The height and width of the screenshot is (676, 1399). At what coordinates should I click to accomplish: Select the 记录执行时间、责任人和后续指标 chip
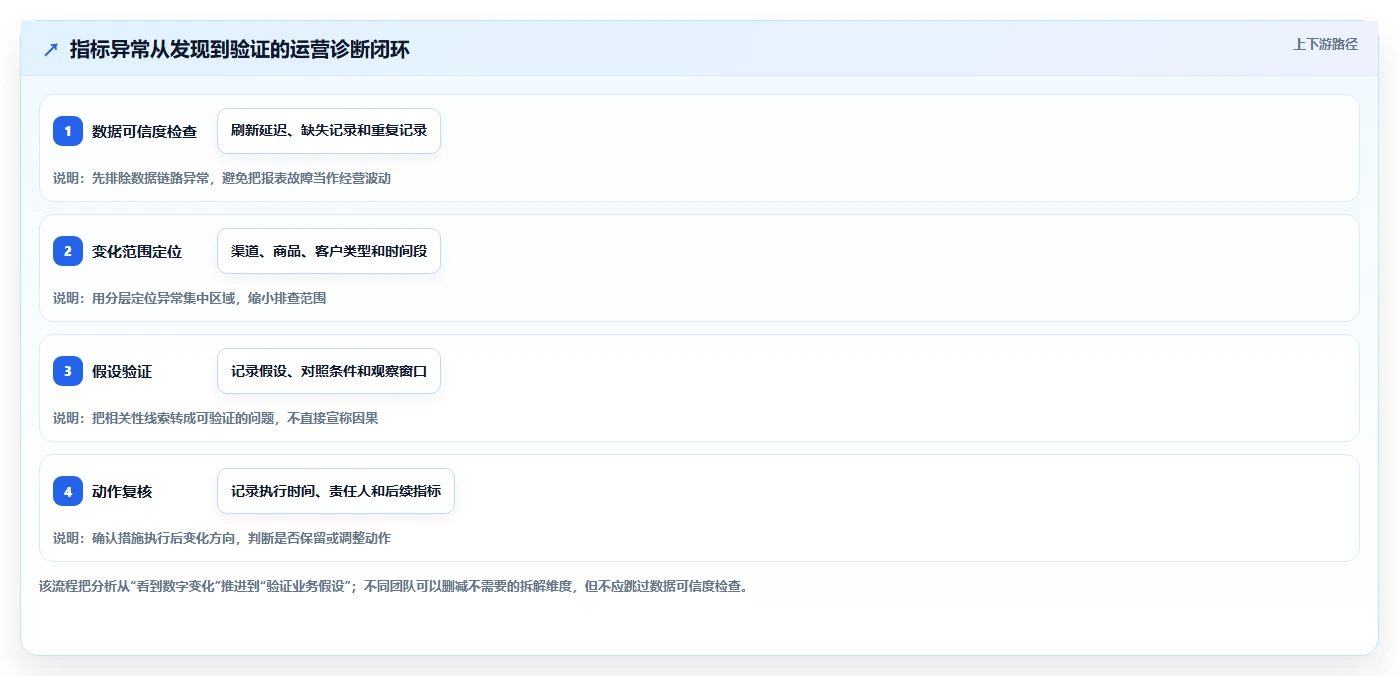click(336, 491)
